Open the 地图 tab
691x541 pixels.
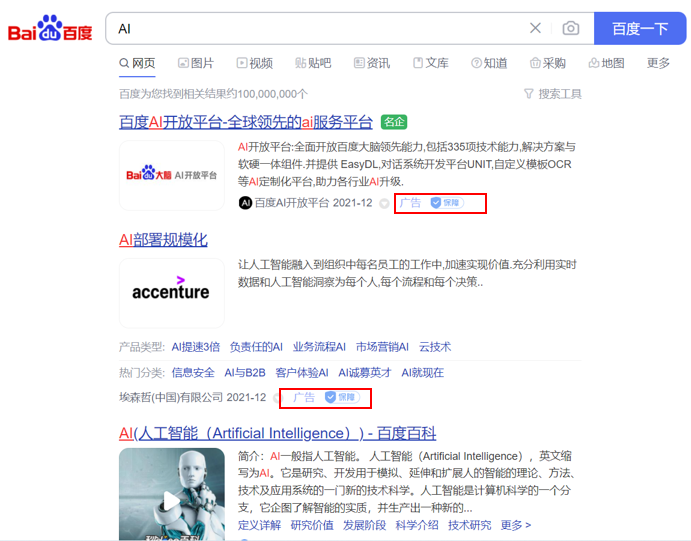pos(606,63)
